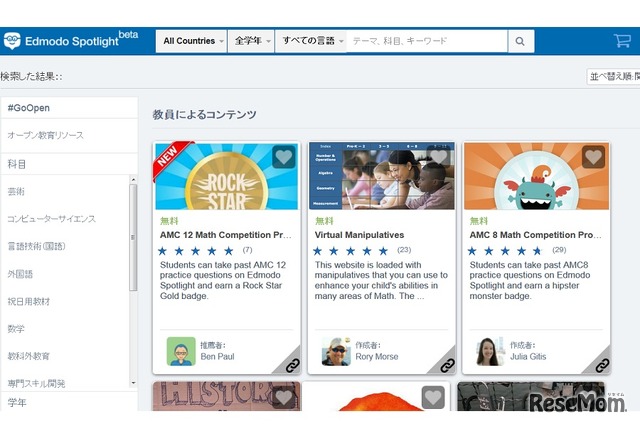Click subject list scrollbar up arrow
Viewport: 640px width, 426px height.
(133, 180)
